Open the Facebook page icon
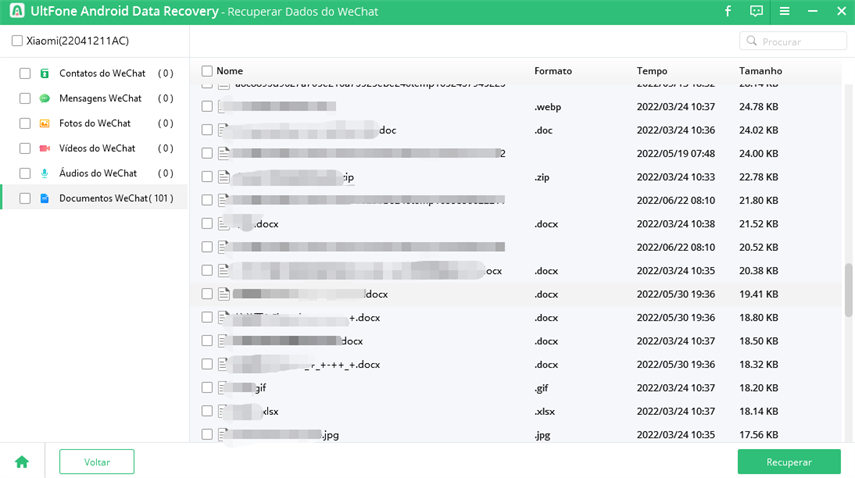The height and width of the screenshot is (478, 855). point(727,12)
